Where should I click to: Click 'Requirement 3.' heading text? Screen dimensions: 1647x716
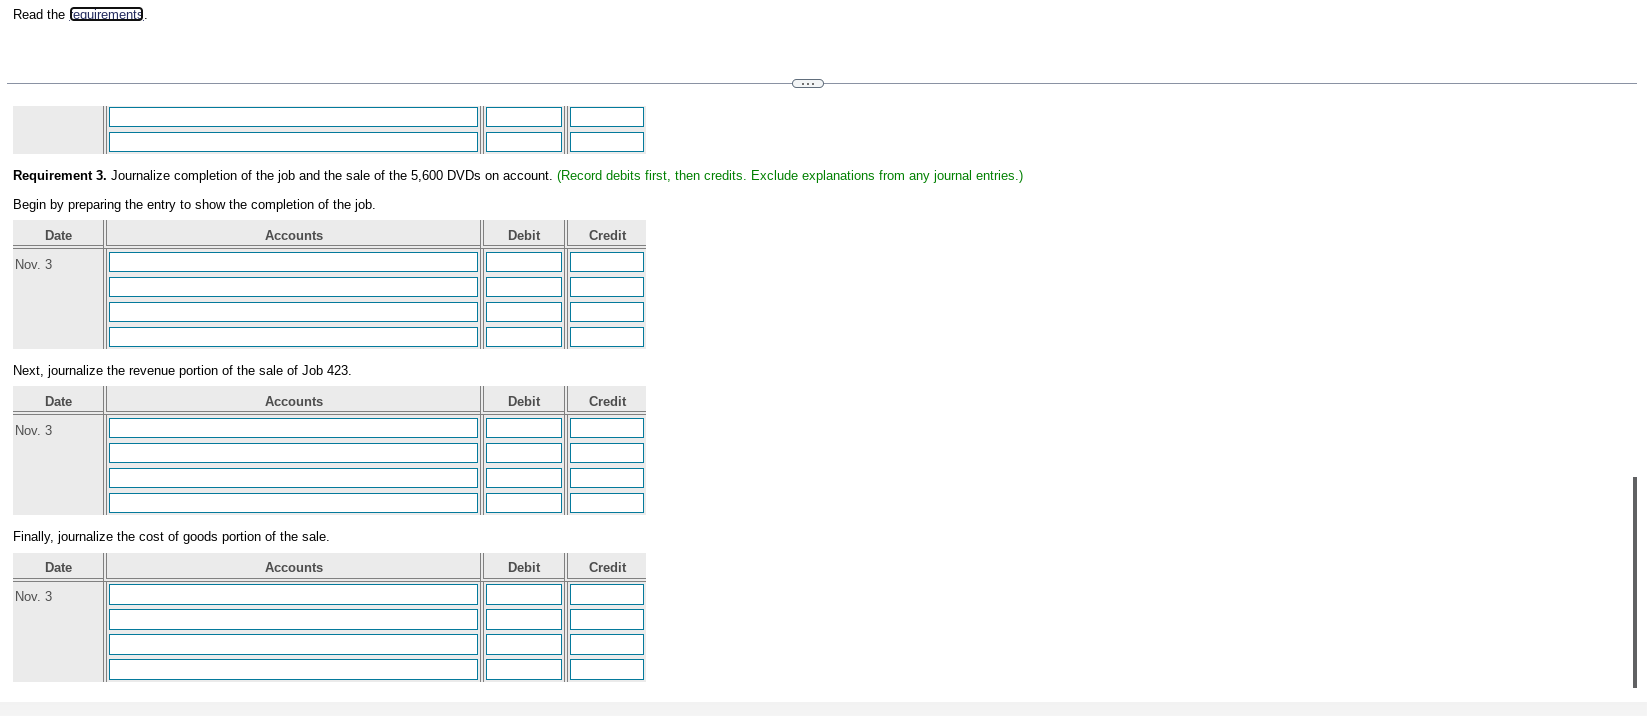pos(59,175)
